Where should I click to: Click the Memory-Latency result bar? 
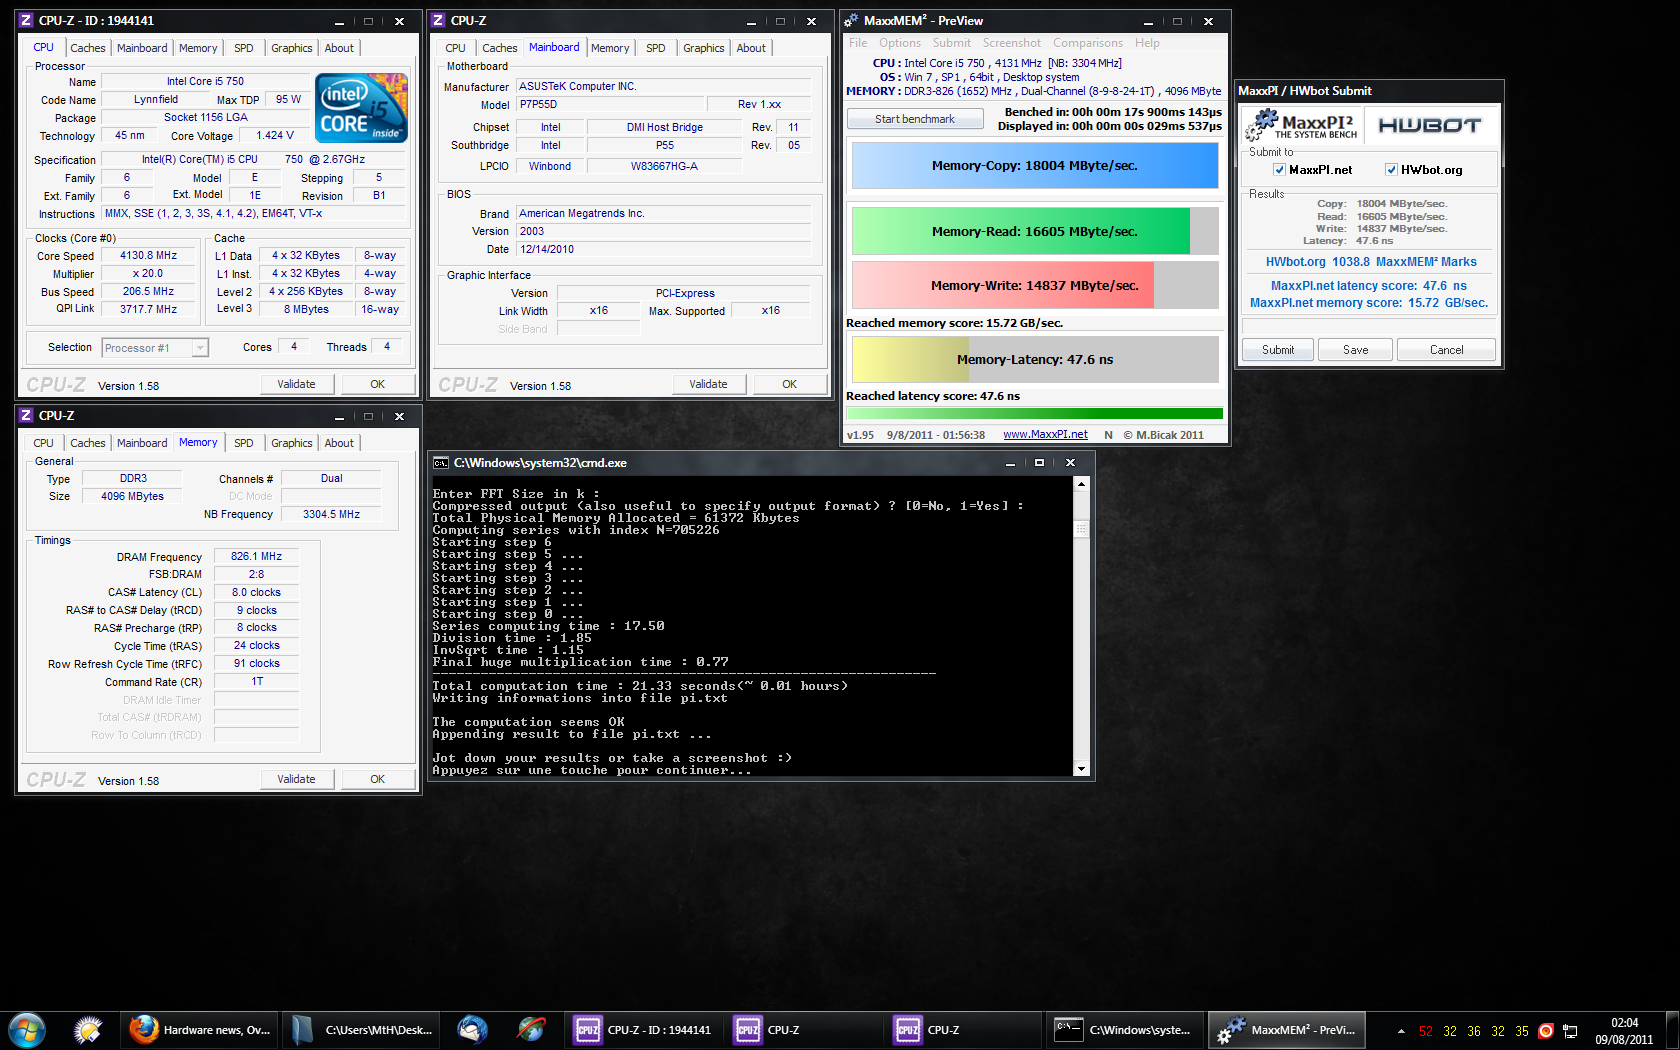pyautogui.click(x=1035, y=360)
